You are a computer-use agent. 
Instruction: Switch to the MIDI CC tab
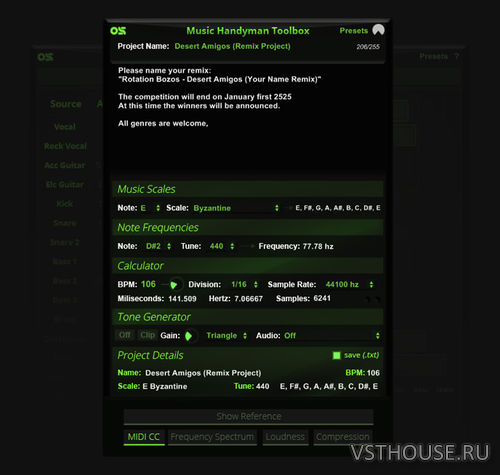click(144, 437)
